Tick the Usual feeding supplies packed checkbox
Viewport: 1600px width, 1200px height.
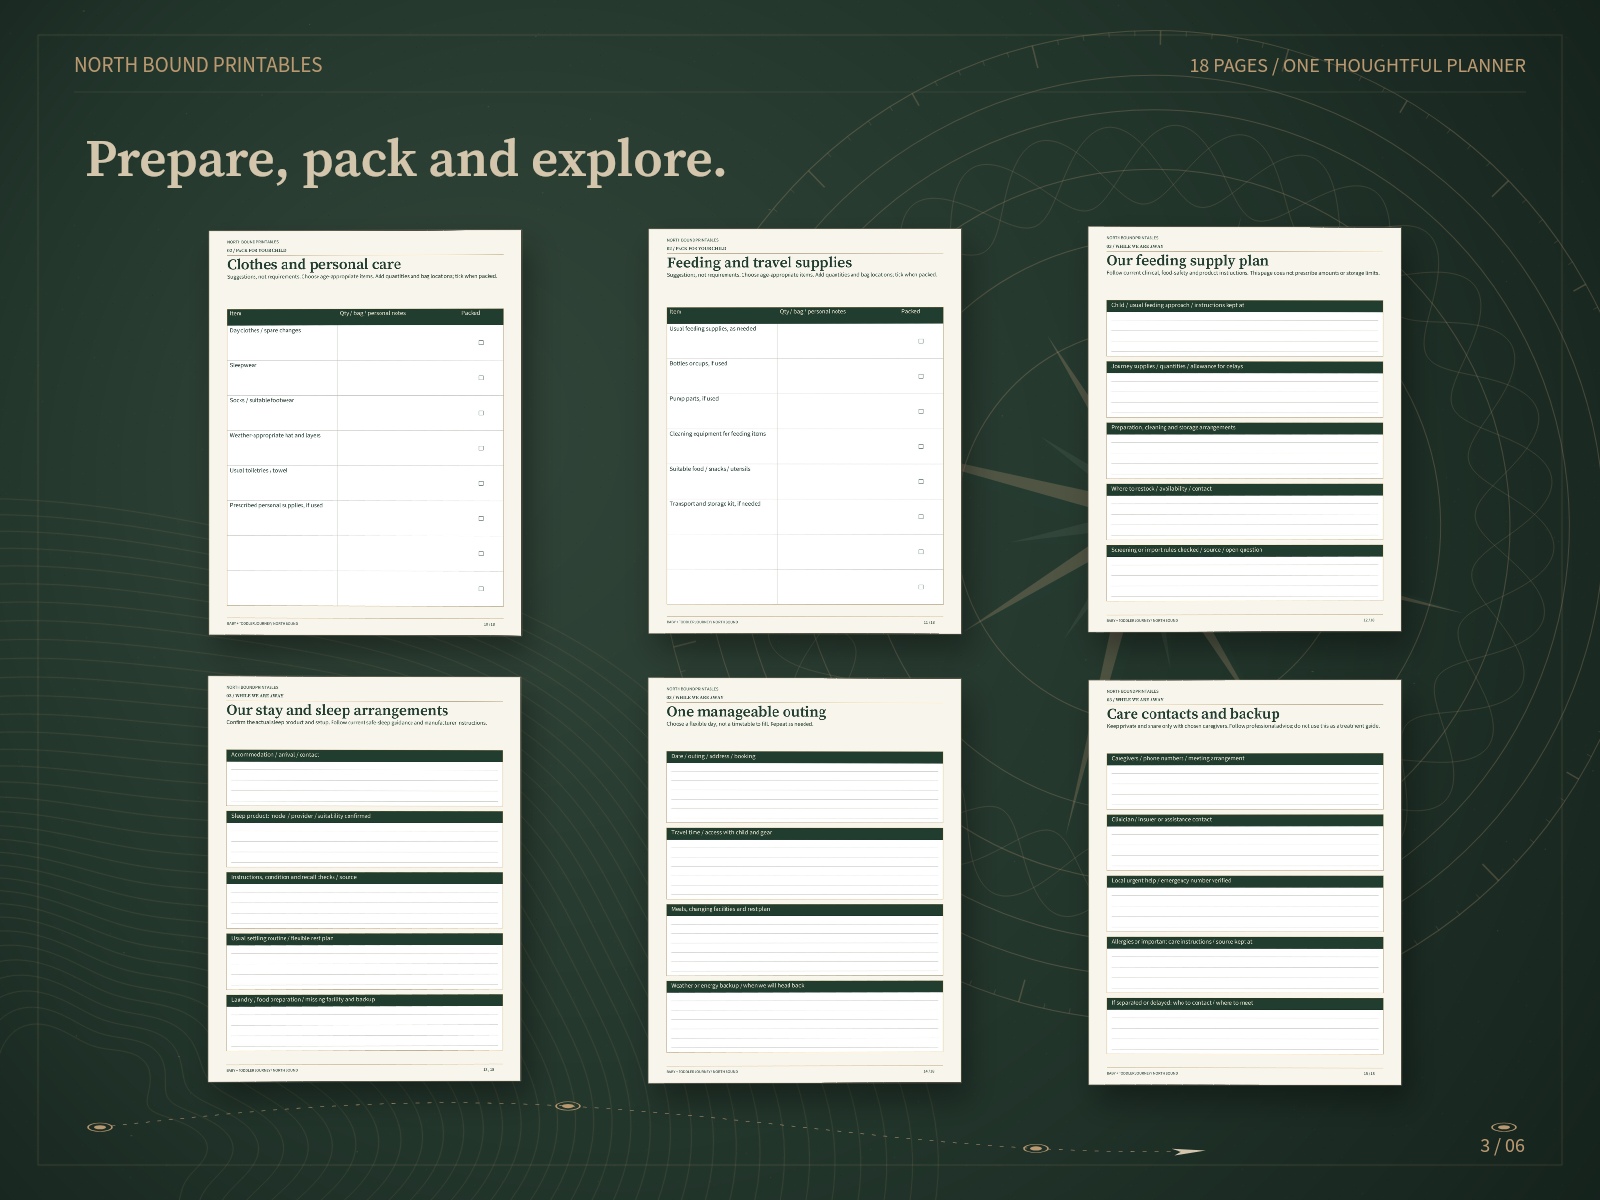click(921, 341)
